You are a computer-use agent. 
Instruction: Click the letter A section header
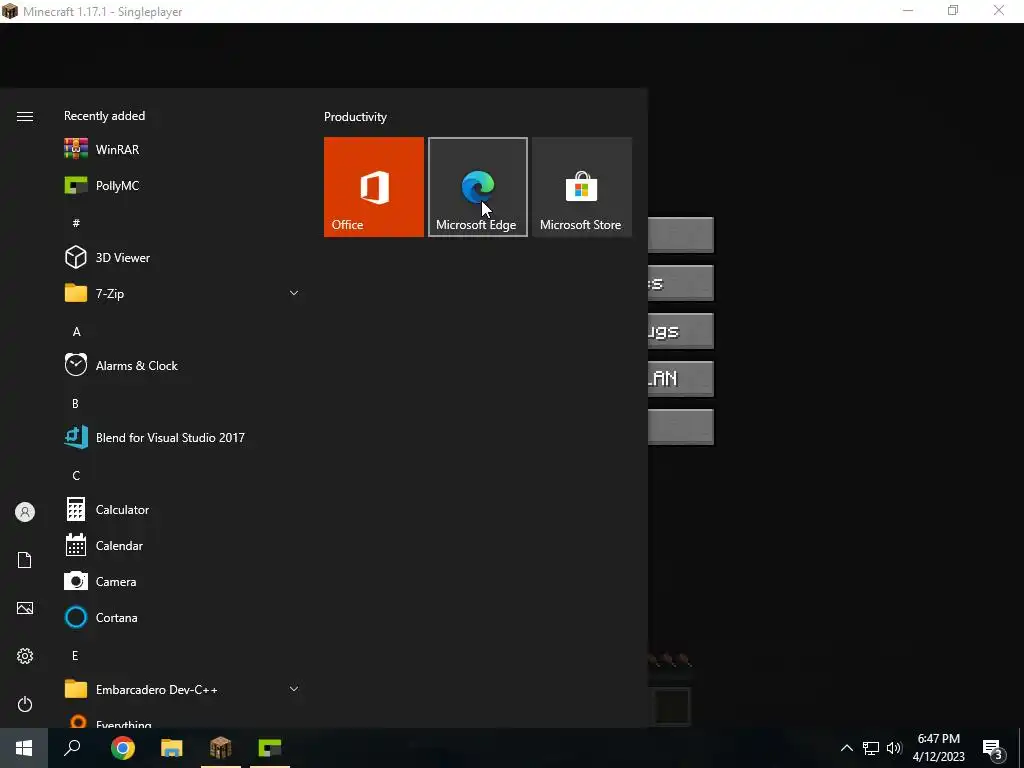pos(76,332)
